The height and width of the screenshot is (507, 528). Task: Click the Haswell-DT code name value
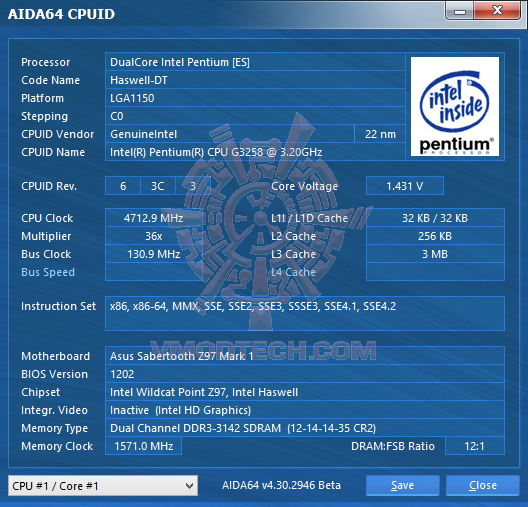tap(255, 80)
